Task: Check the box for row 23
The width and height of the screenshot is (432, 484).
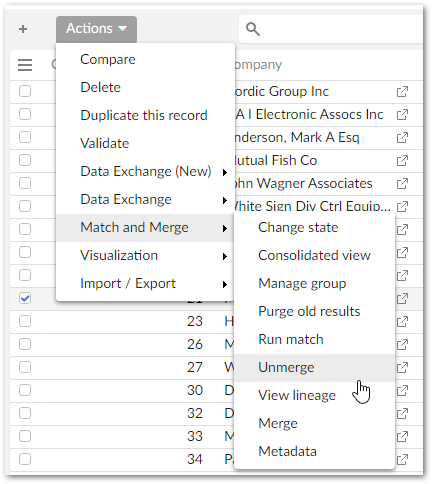Action: coord(25,321)
